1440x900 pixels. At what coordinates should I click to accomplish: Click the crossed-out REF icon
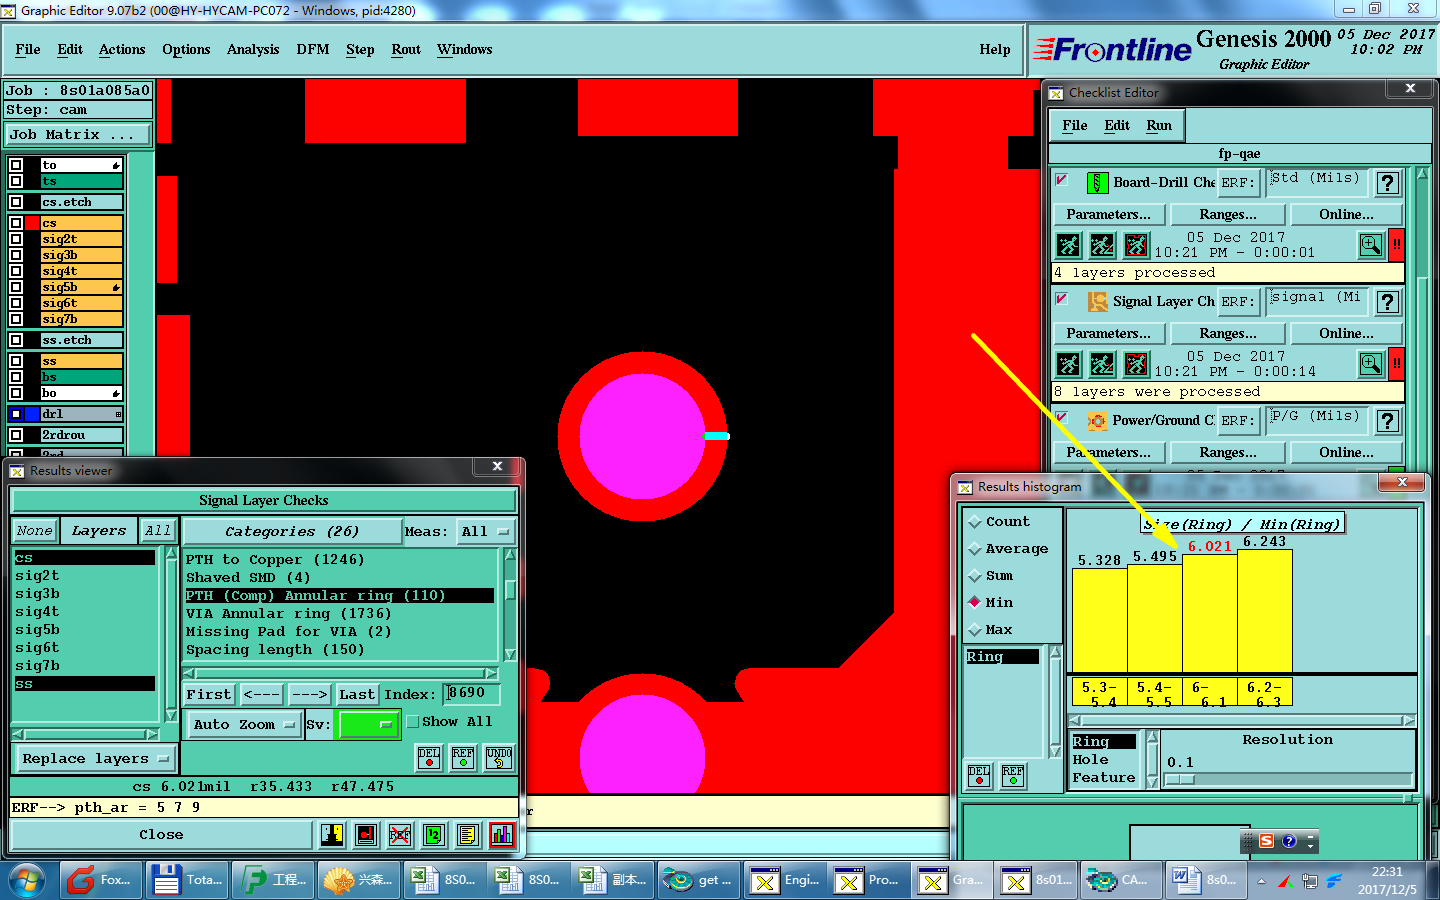point(400,834)
